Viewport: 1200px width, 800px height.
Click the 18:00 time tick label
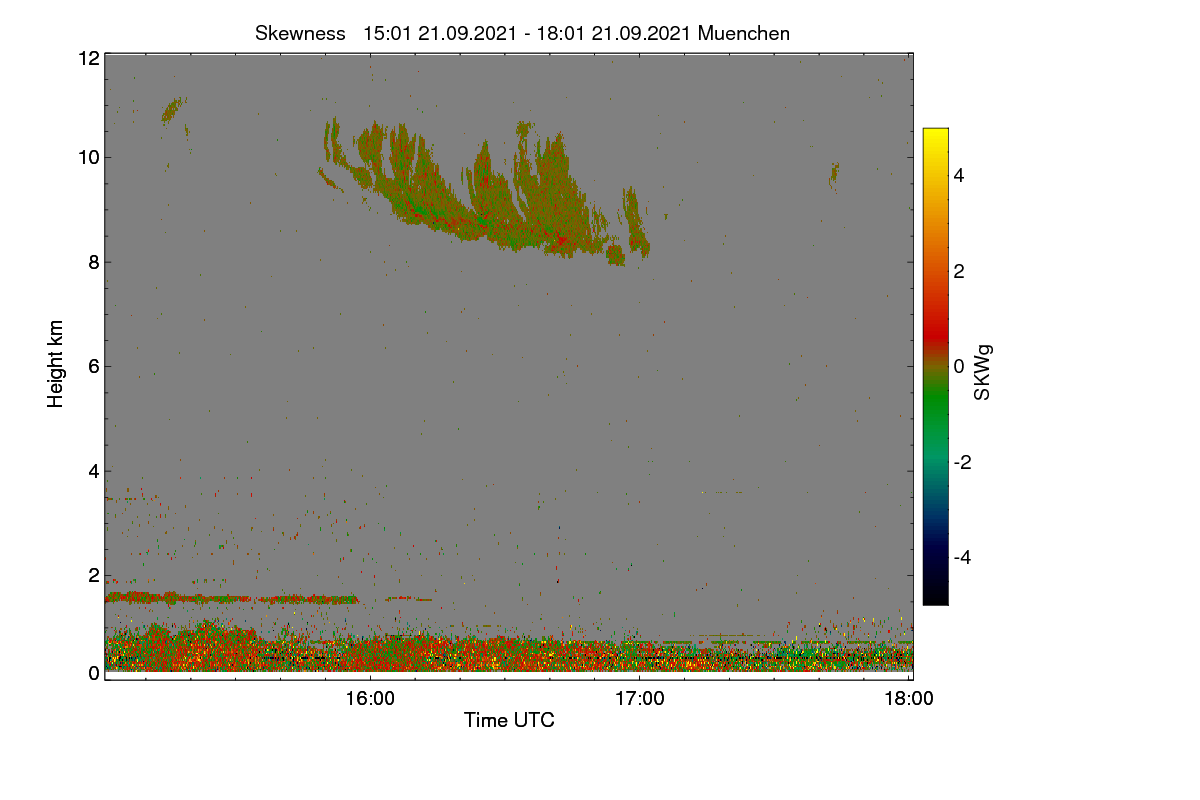tap(909, 699)
